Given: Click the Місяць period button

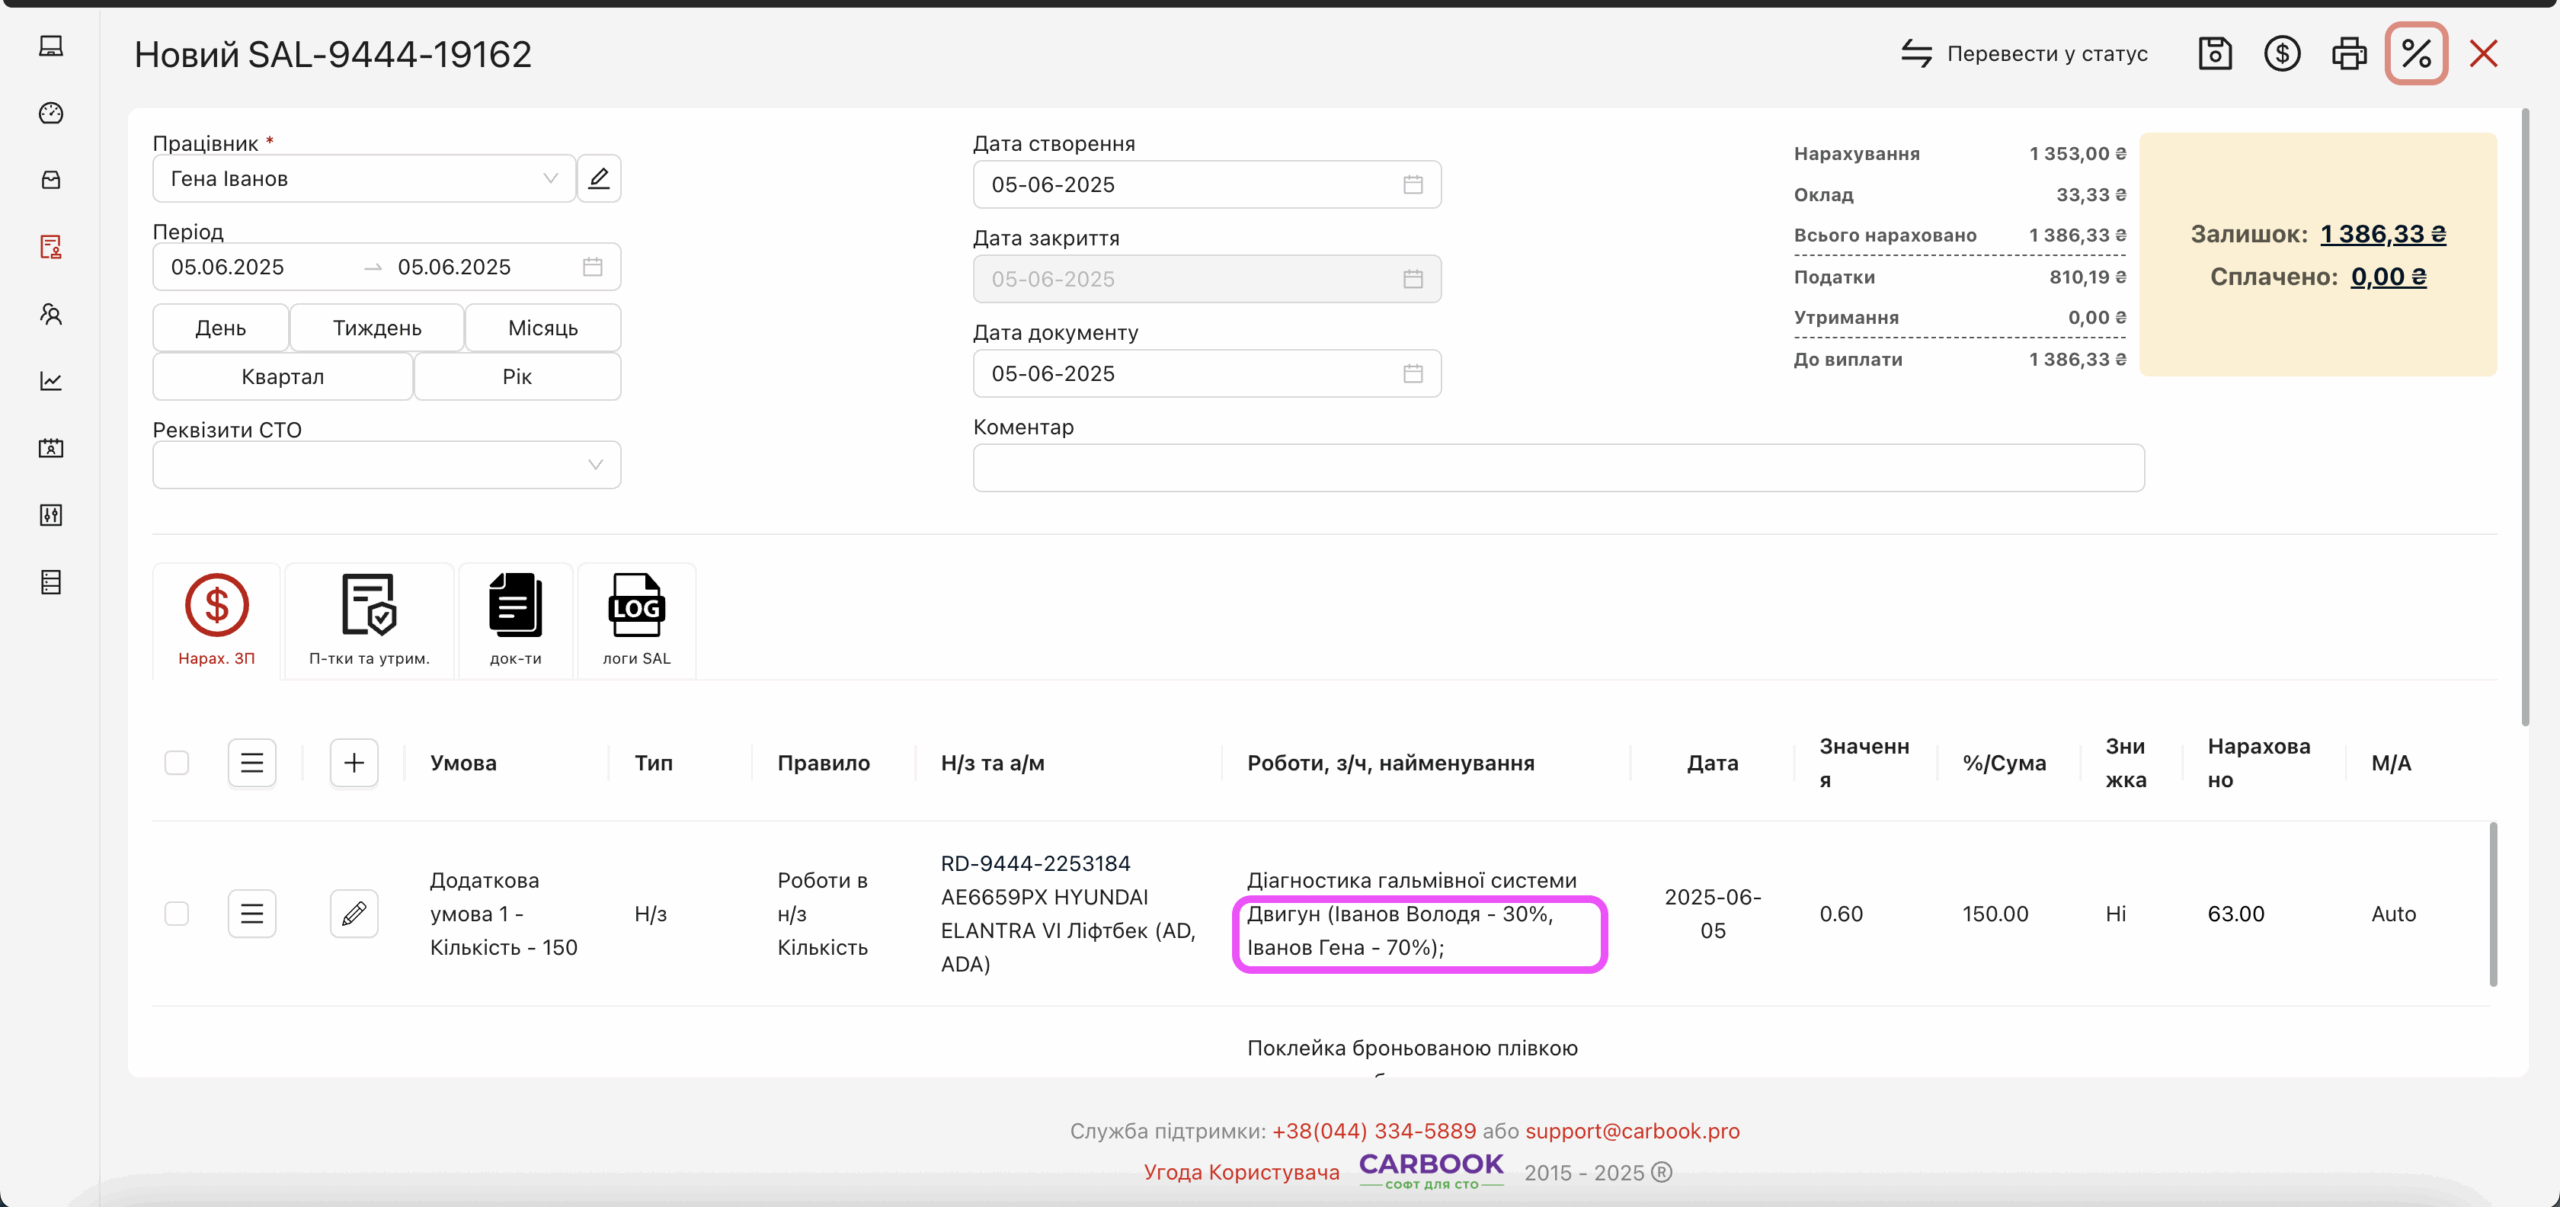Looking at the screenshot, I should tap(543, 328).
